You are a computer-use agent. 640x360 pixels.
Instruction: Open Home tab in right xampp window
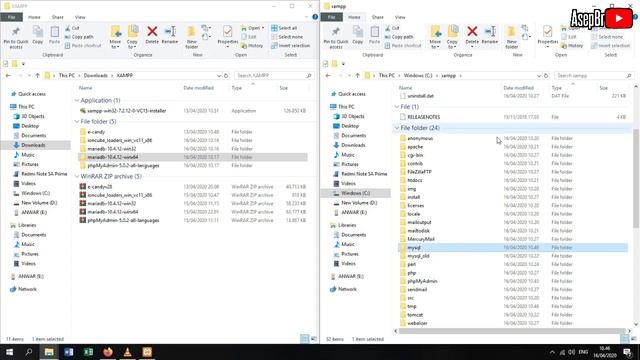coord(354,17)
